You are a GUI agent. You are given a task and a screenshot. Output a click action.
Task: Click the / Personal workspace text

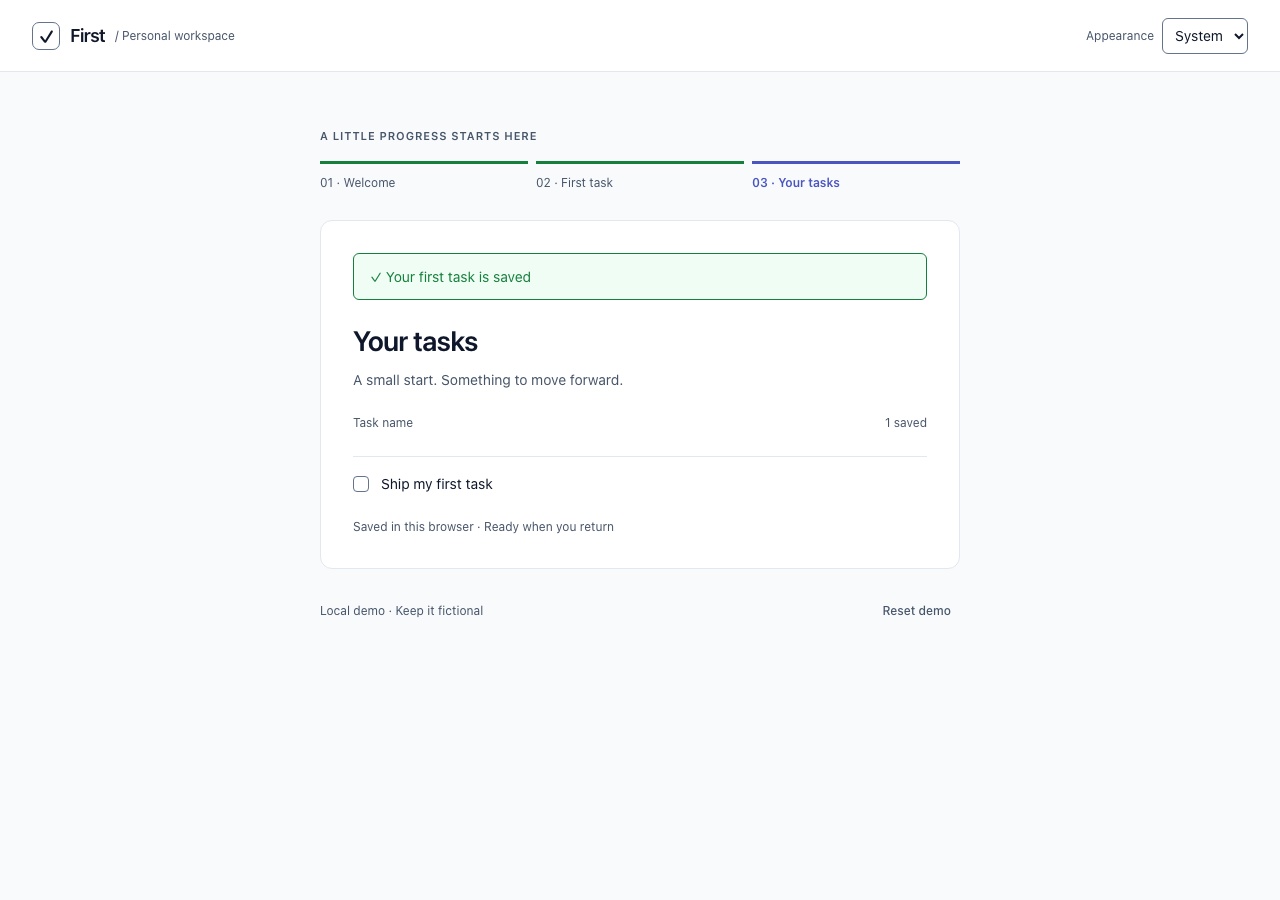(x=175, y=36)
